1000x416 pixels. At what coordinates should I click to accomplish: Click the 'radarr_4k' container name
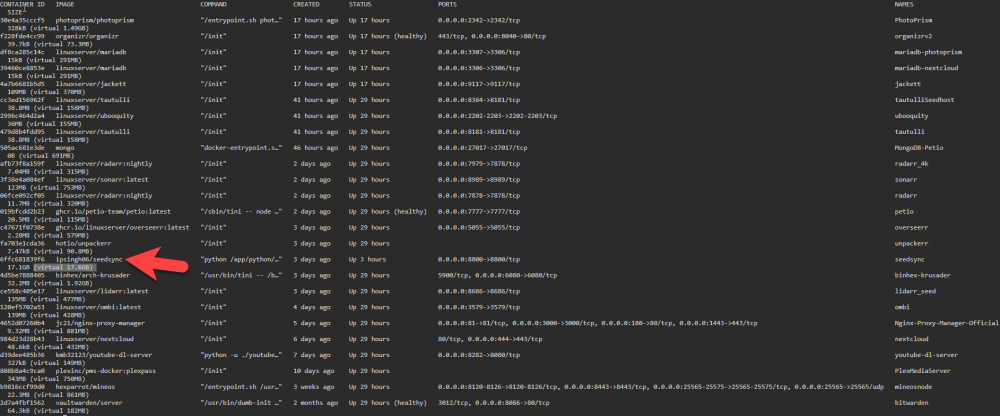tap(912, 164)
